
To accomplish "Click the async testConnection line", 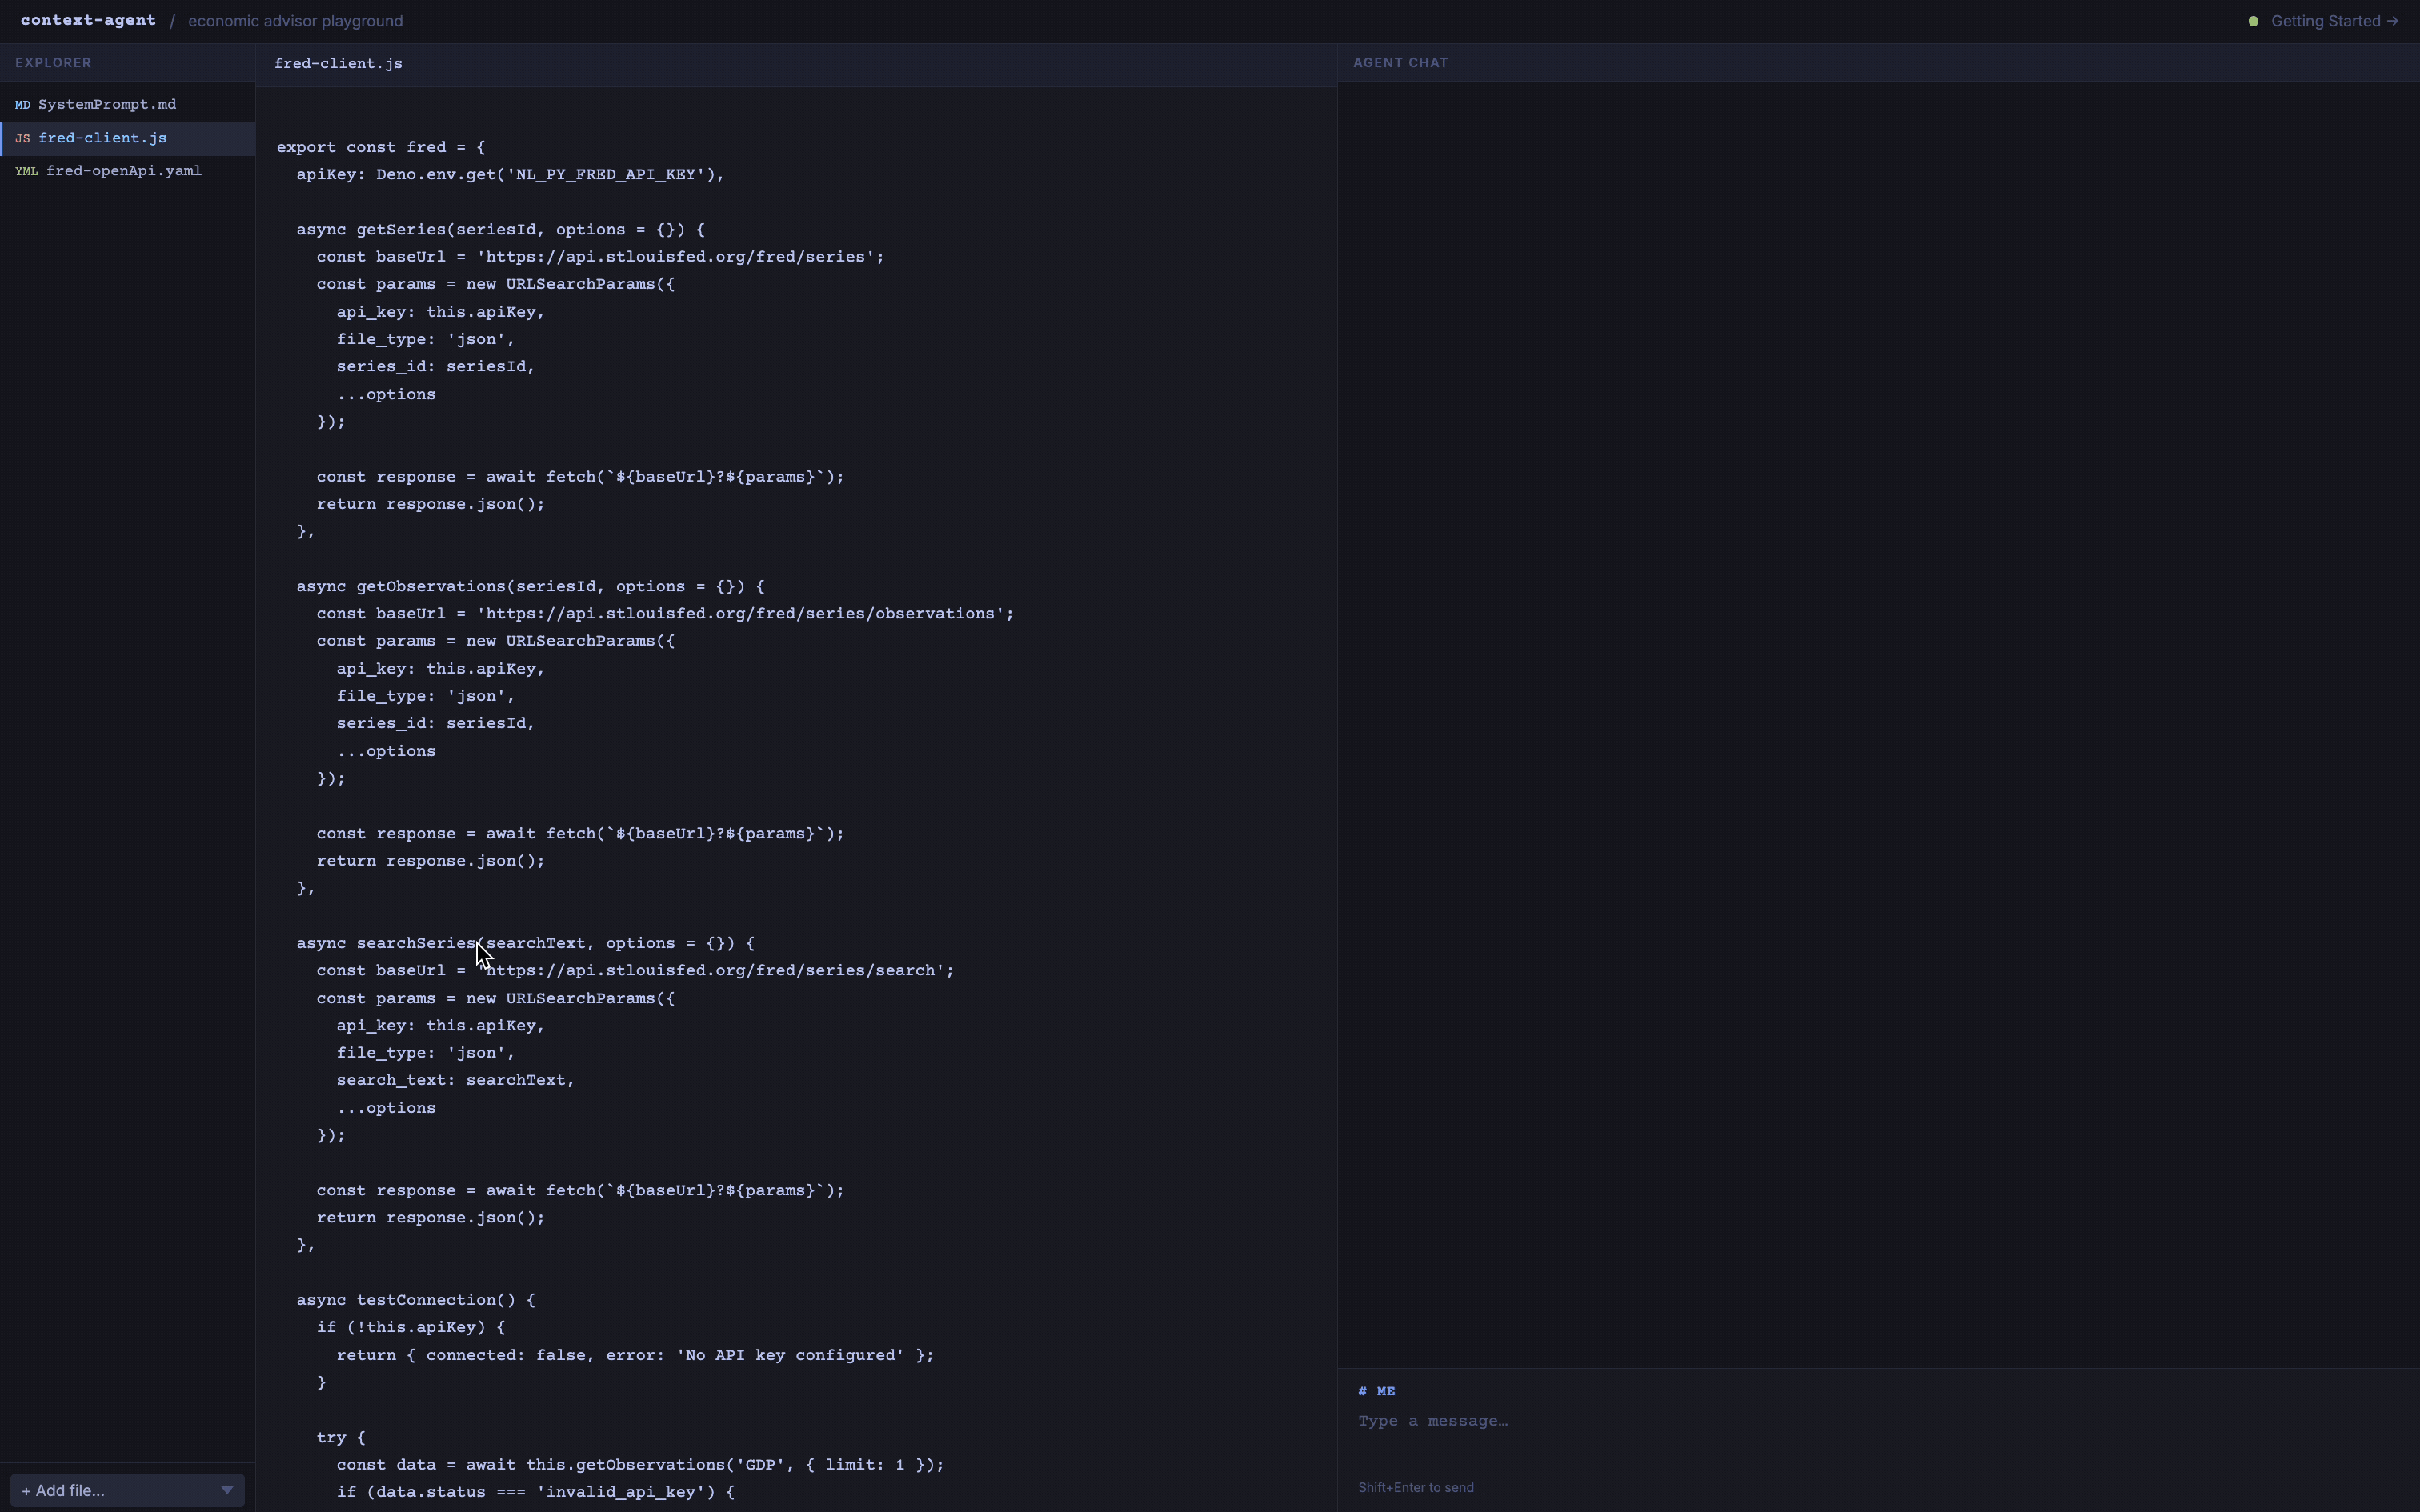I will tap(415, 1300).
